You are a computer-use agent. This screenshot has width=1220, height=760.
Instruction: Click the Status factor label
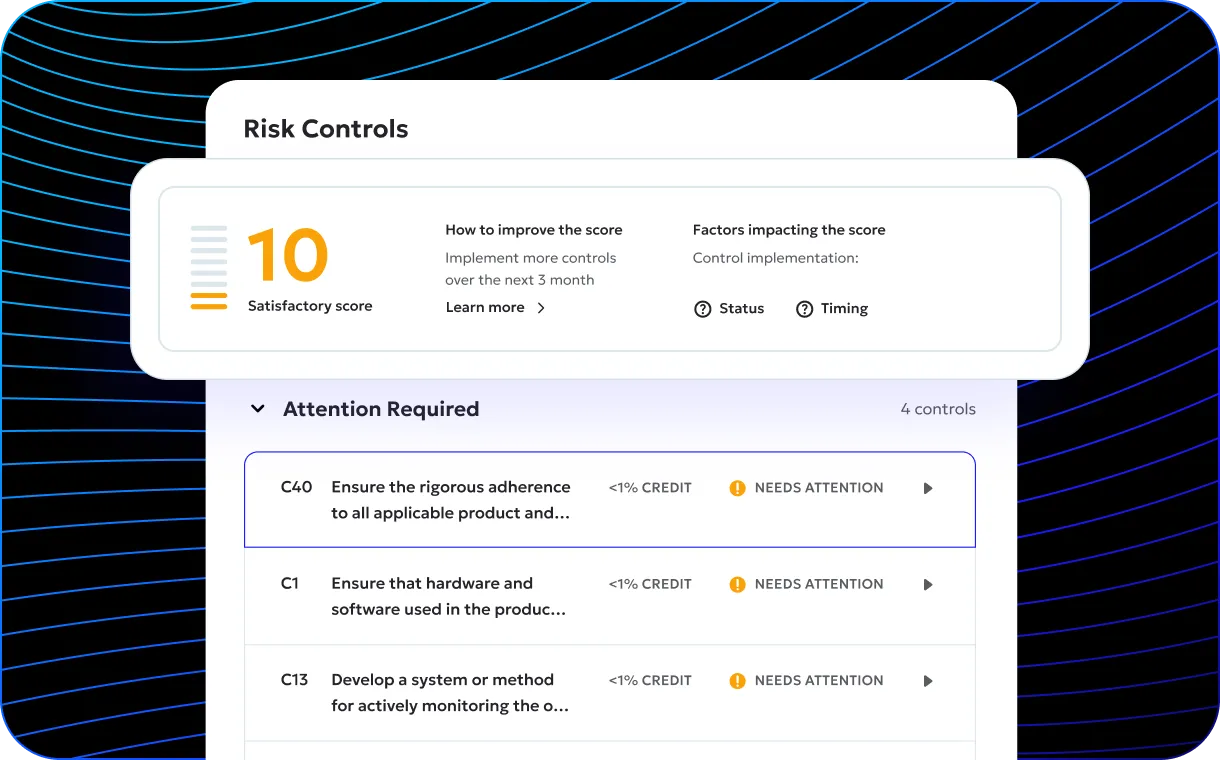coord(742,309)
